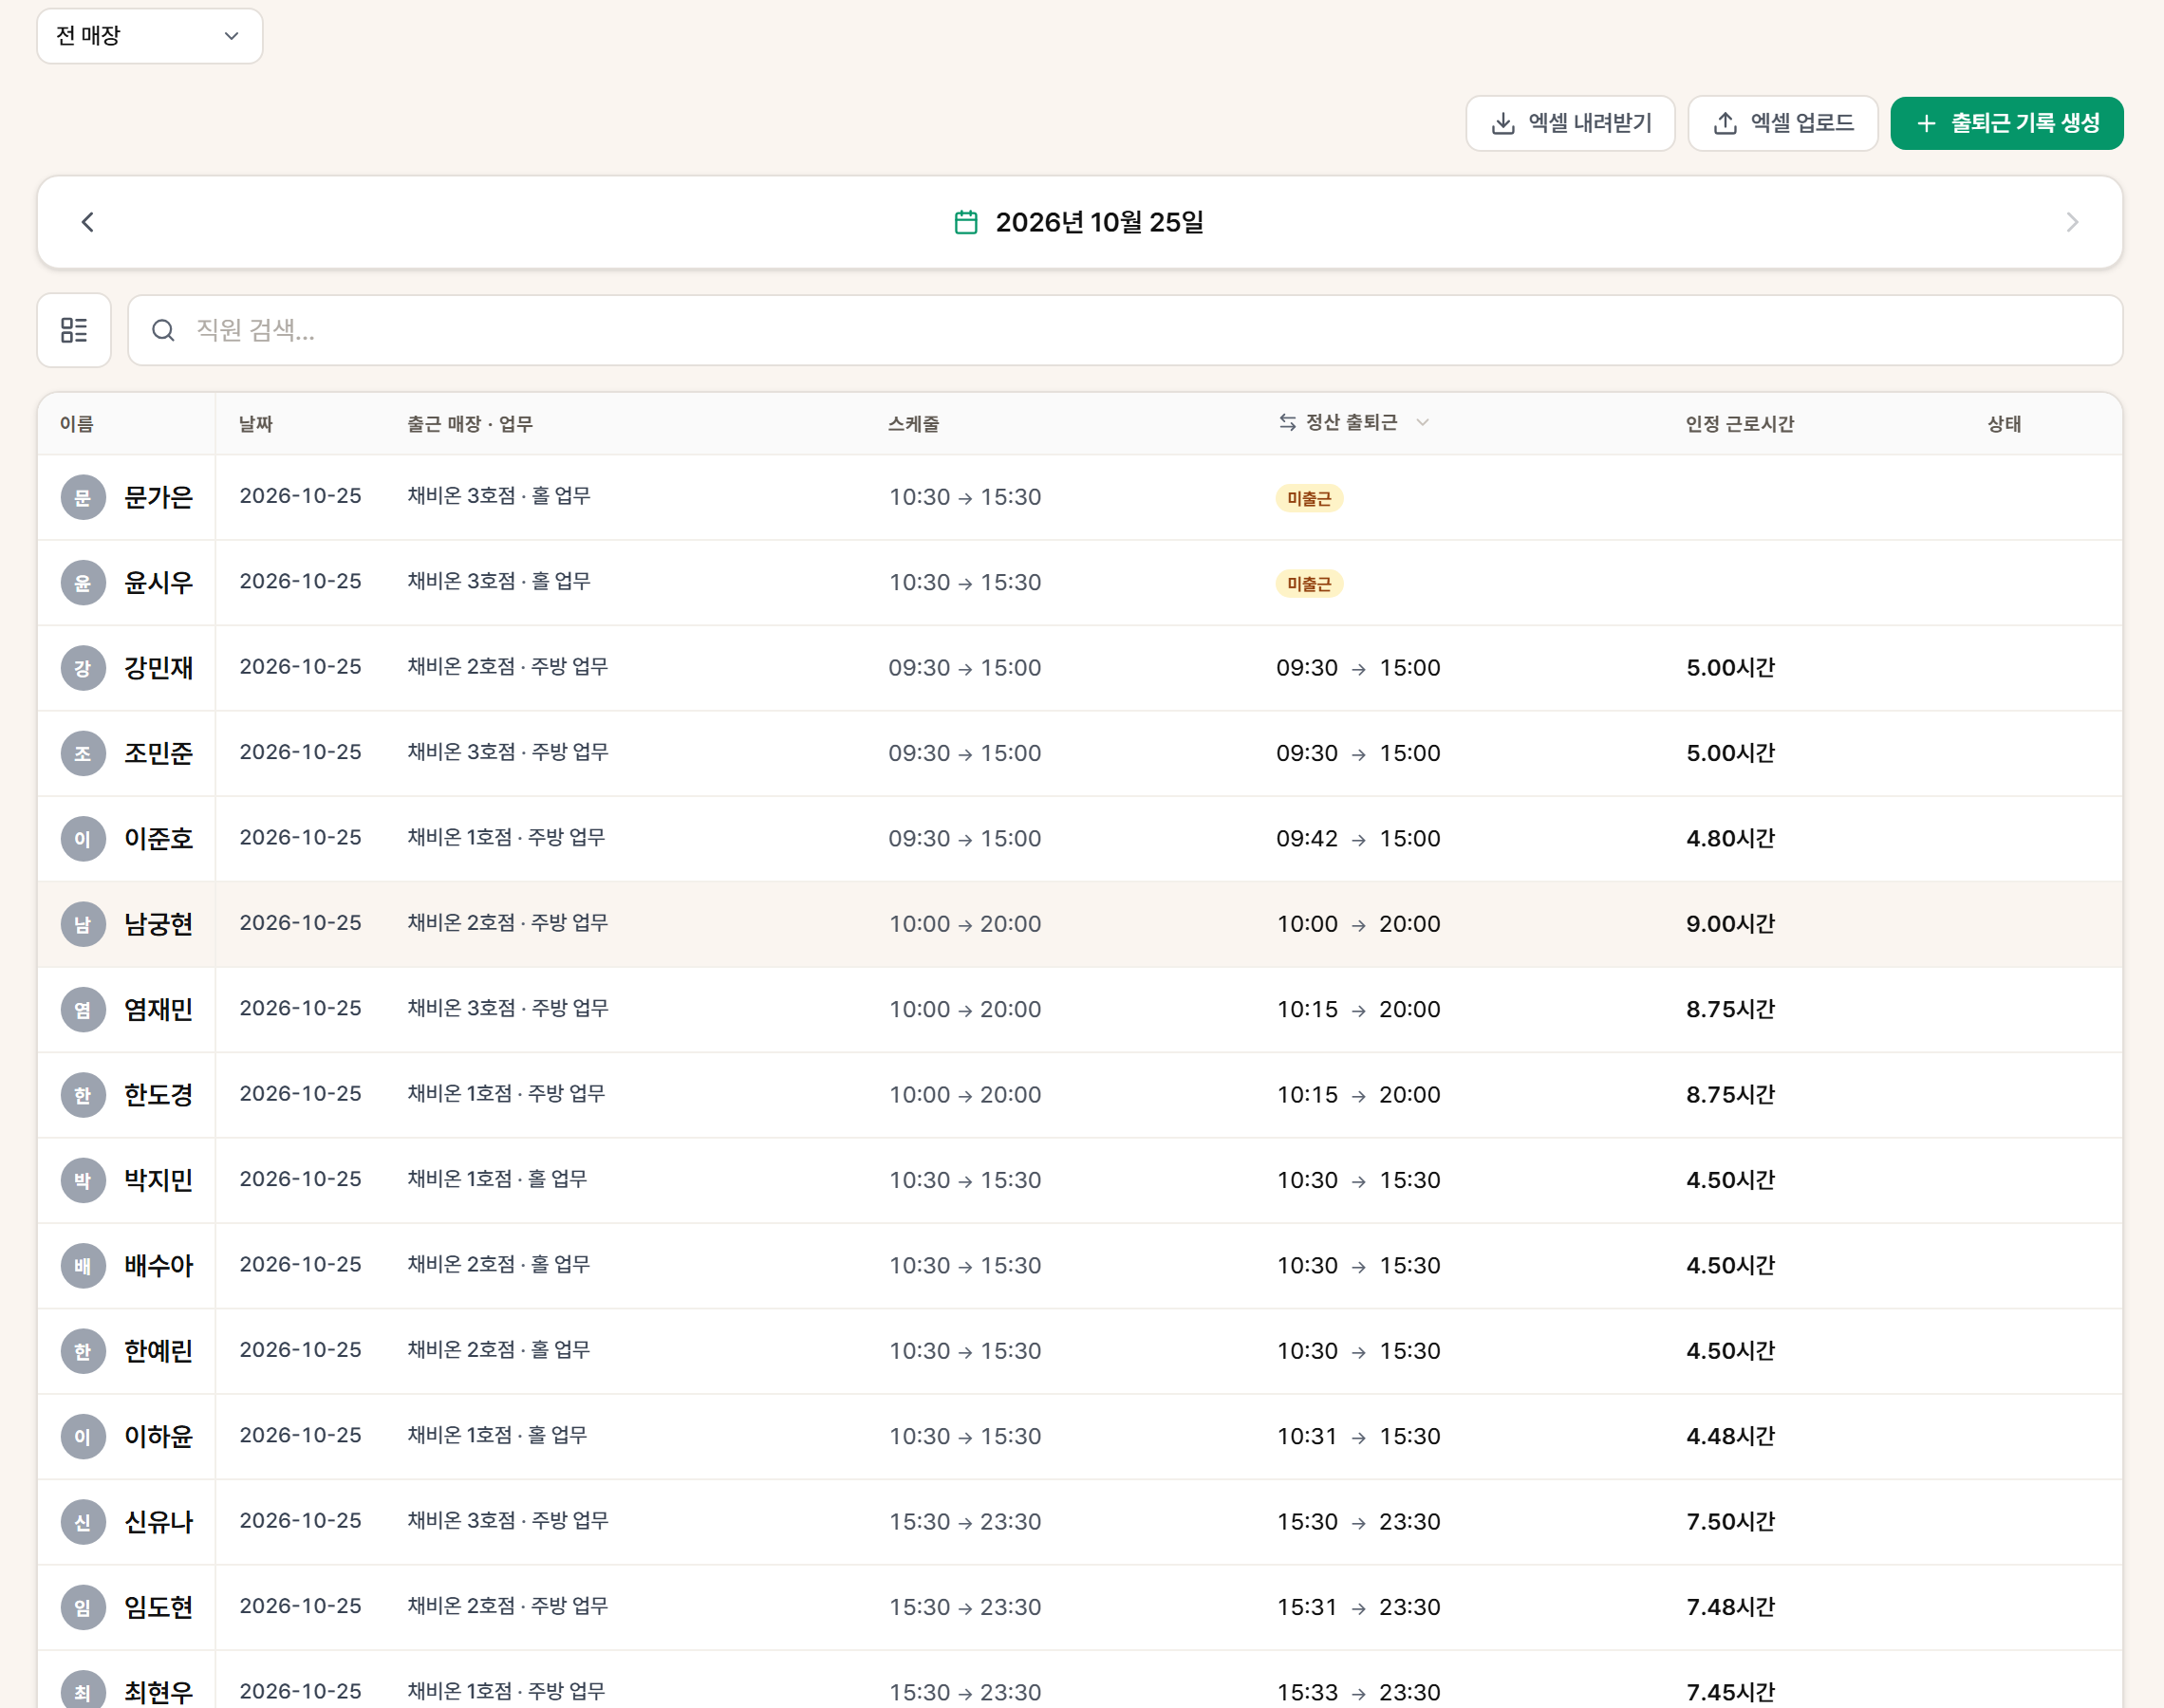
Task: Select the name 한예린
Action: [x=158, y=1351]
